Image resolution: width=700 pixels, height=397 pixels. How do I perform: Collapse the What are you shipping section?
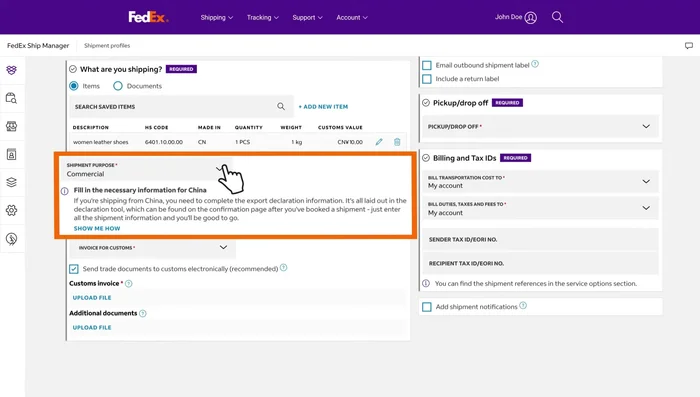[73, 69]
